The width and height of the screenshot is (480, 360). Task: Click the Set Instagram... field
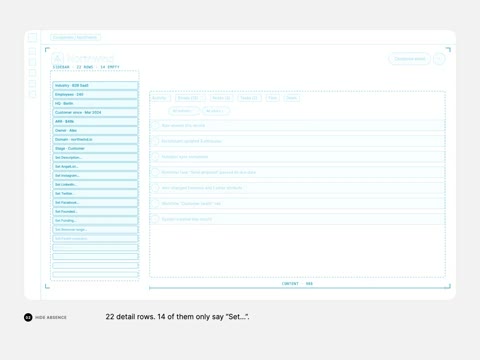coord(95,176)
